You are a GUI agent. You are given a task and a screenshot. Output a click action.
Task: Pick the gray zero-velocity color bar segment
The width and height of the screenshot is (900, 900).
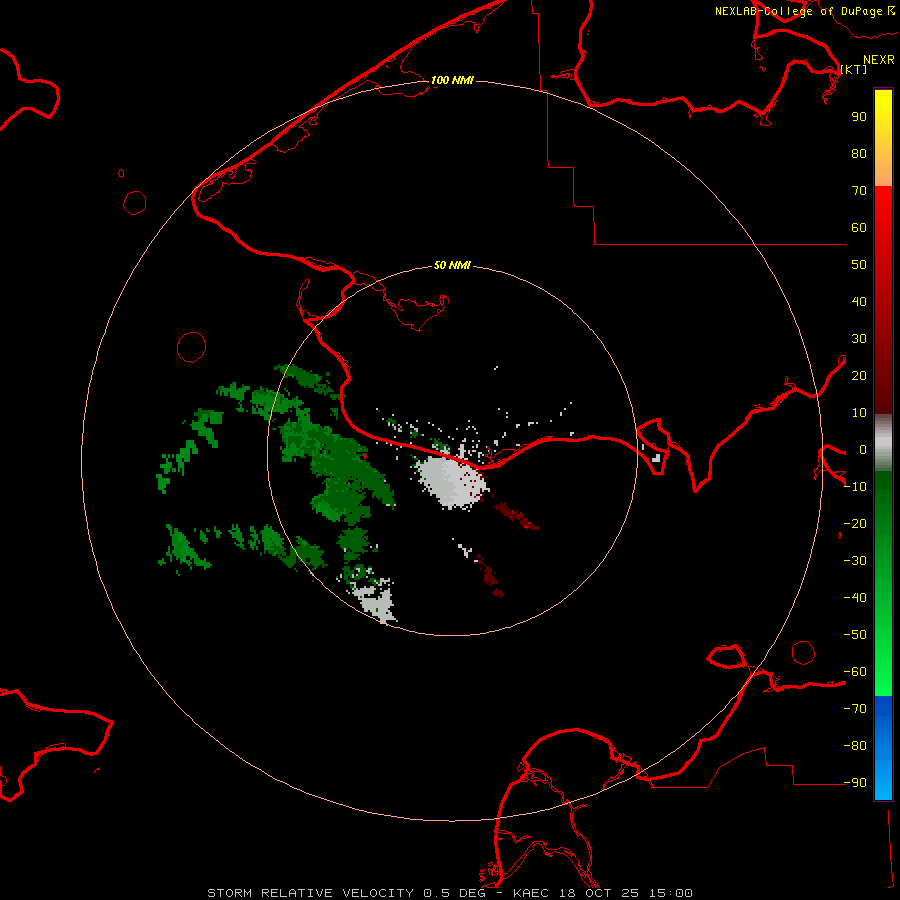click(883, 443)
